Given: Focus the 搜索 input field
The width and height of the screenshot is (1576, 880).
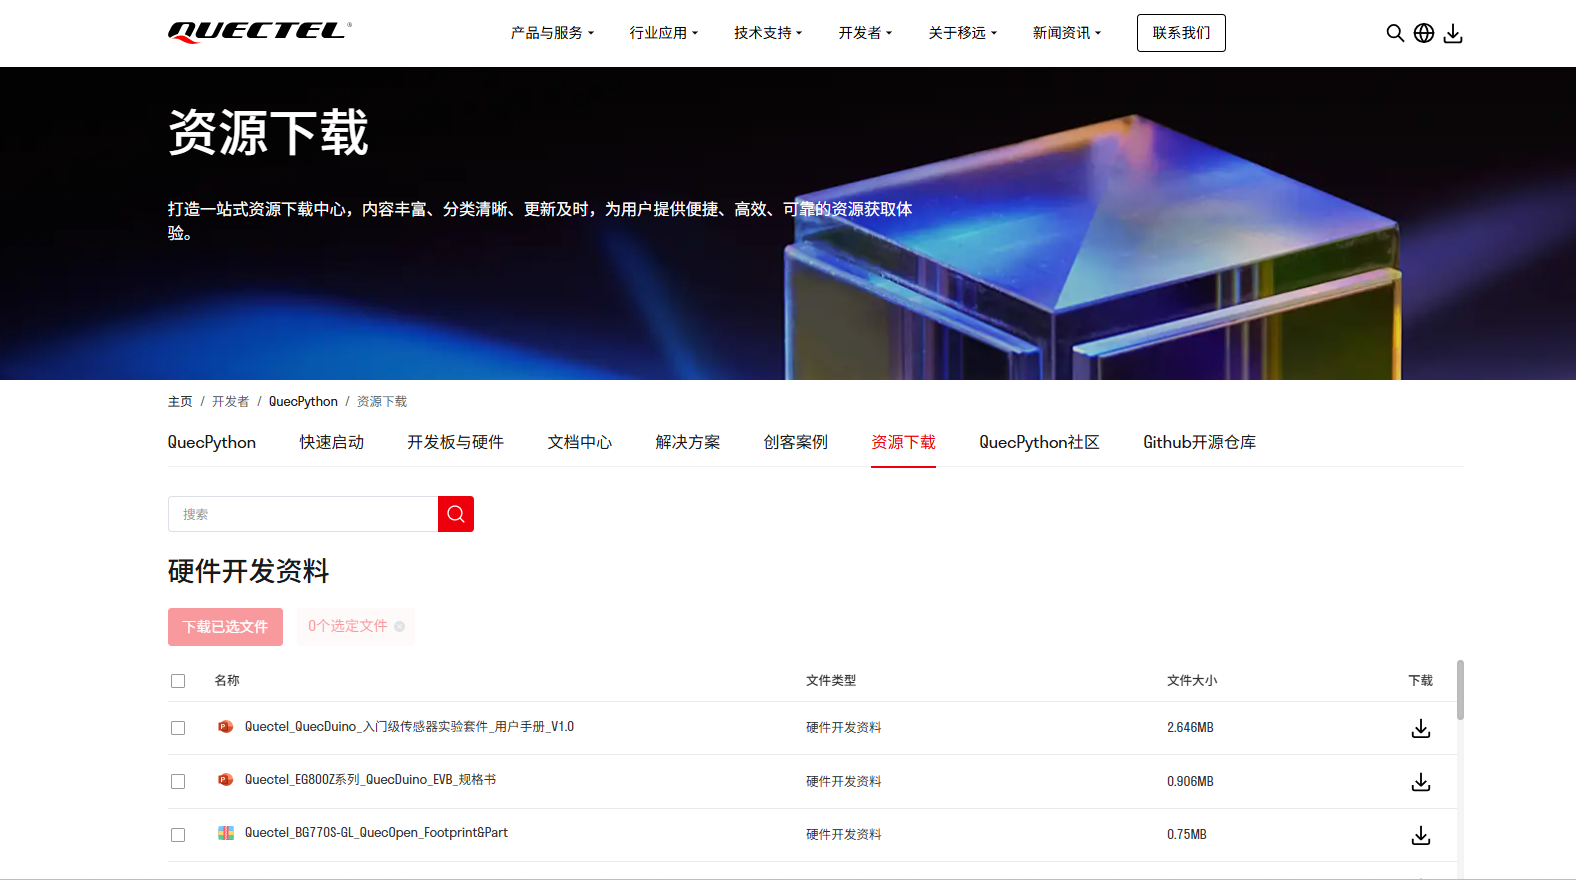Looking at the screenshot, I should pos(303,514).
